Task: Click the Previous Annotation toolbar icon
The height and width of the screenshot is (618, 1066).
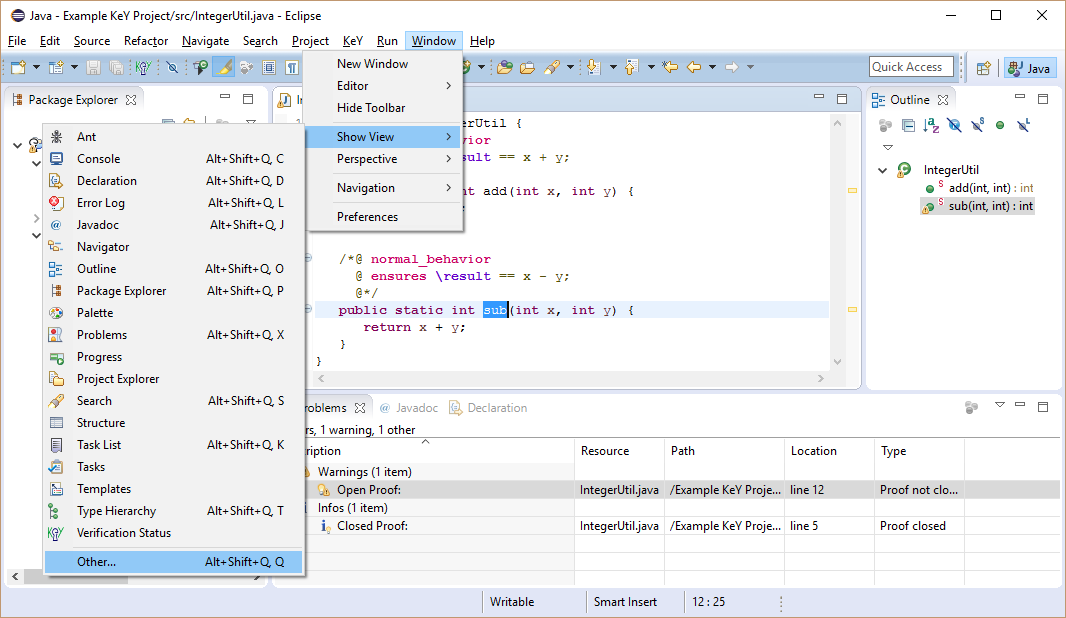Action: click(632, 67)
